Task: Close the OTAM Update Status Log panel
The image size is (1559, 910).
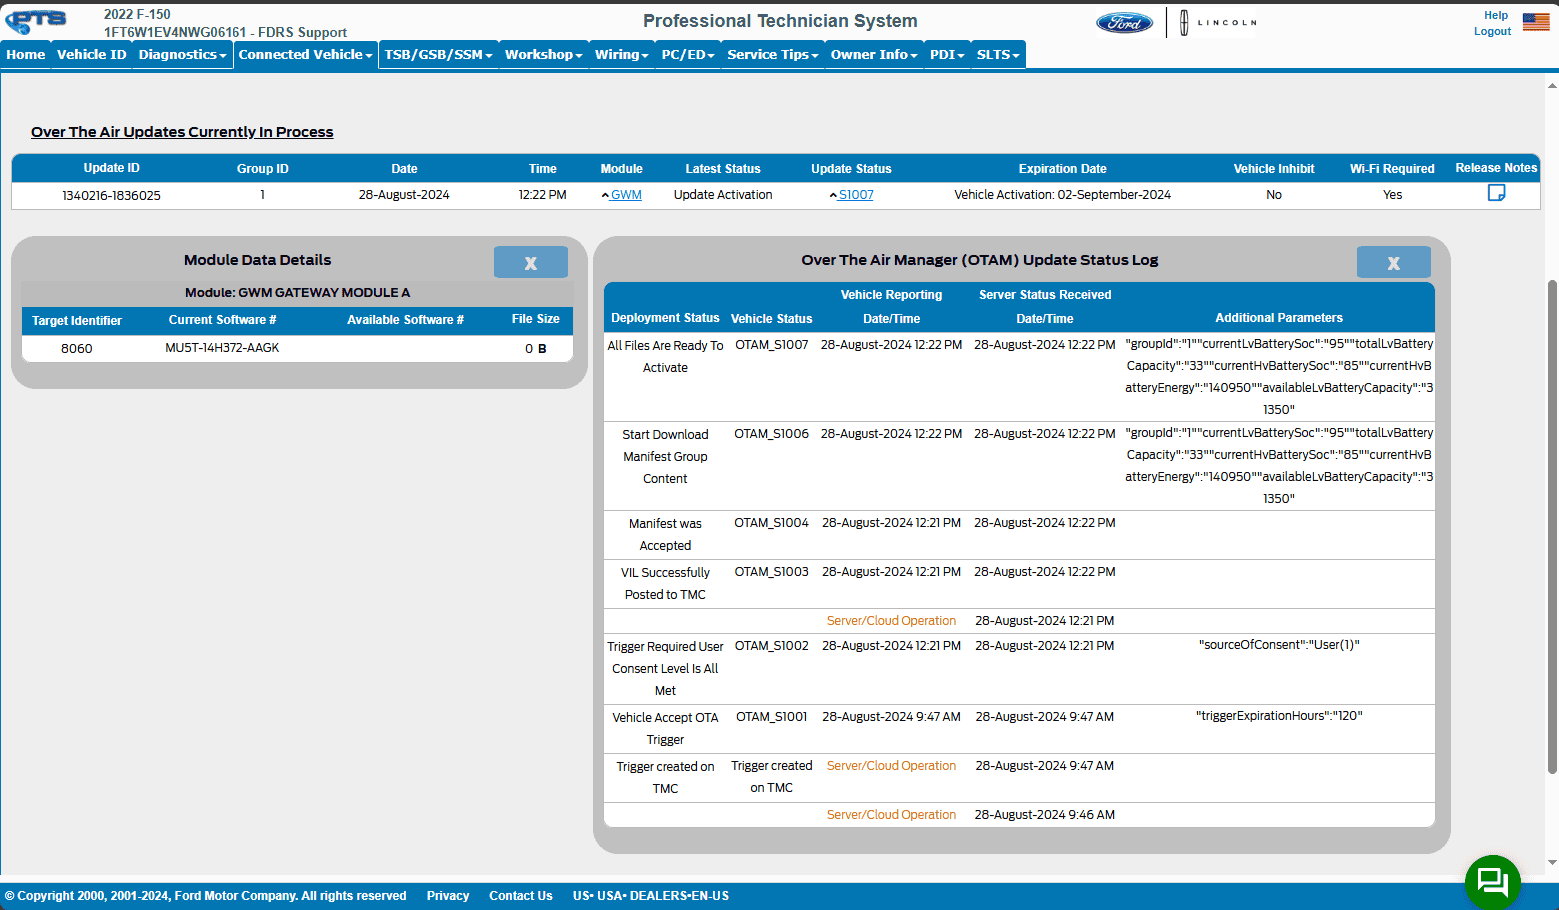Action: pos(1393,263)
